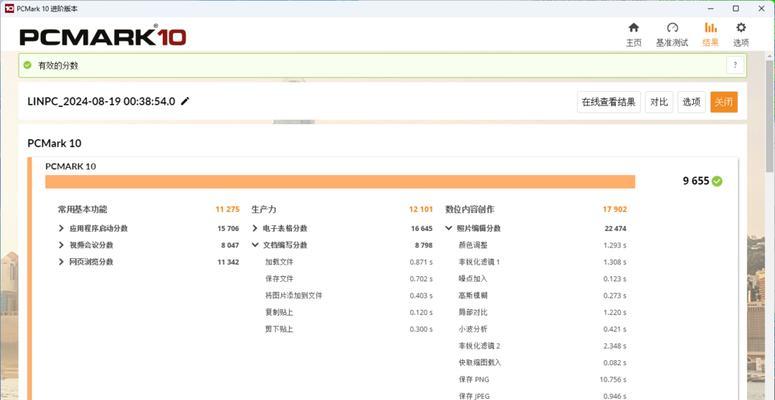Image resolution: width=775 pixels, height=400 pixels.
Task: Click the 15 706 app startup score
Action: coord(228,228)
